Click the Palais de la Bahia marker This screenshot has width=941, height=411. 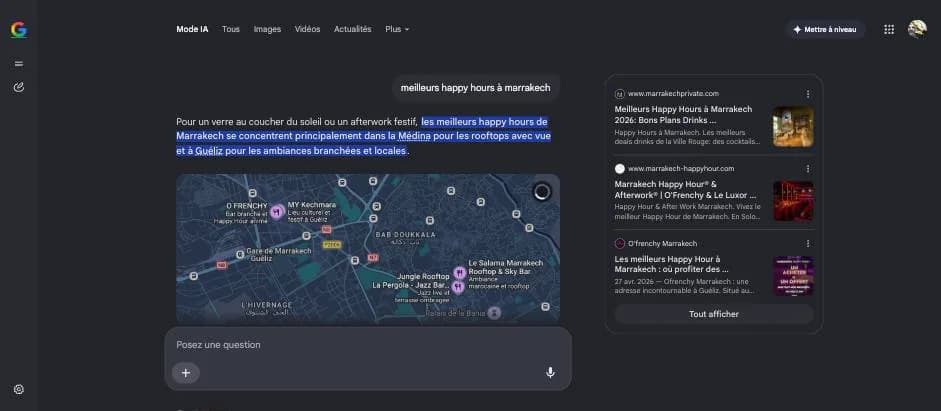(494, 313)
